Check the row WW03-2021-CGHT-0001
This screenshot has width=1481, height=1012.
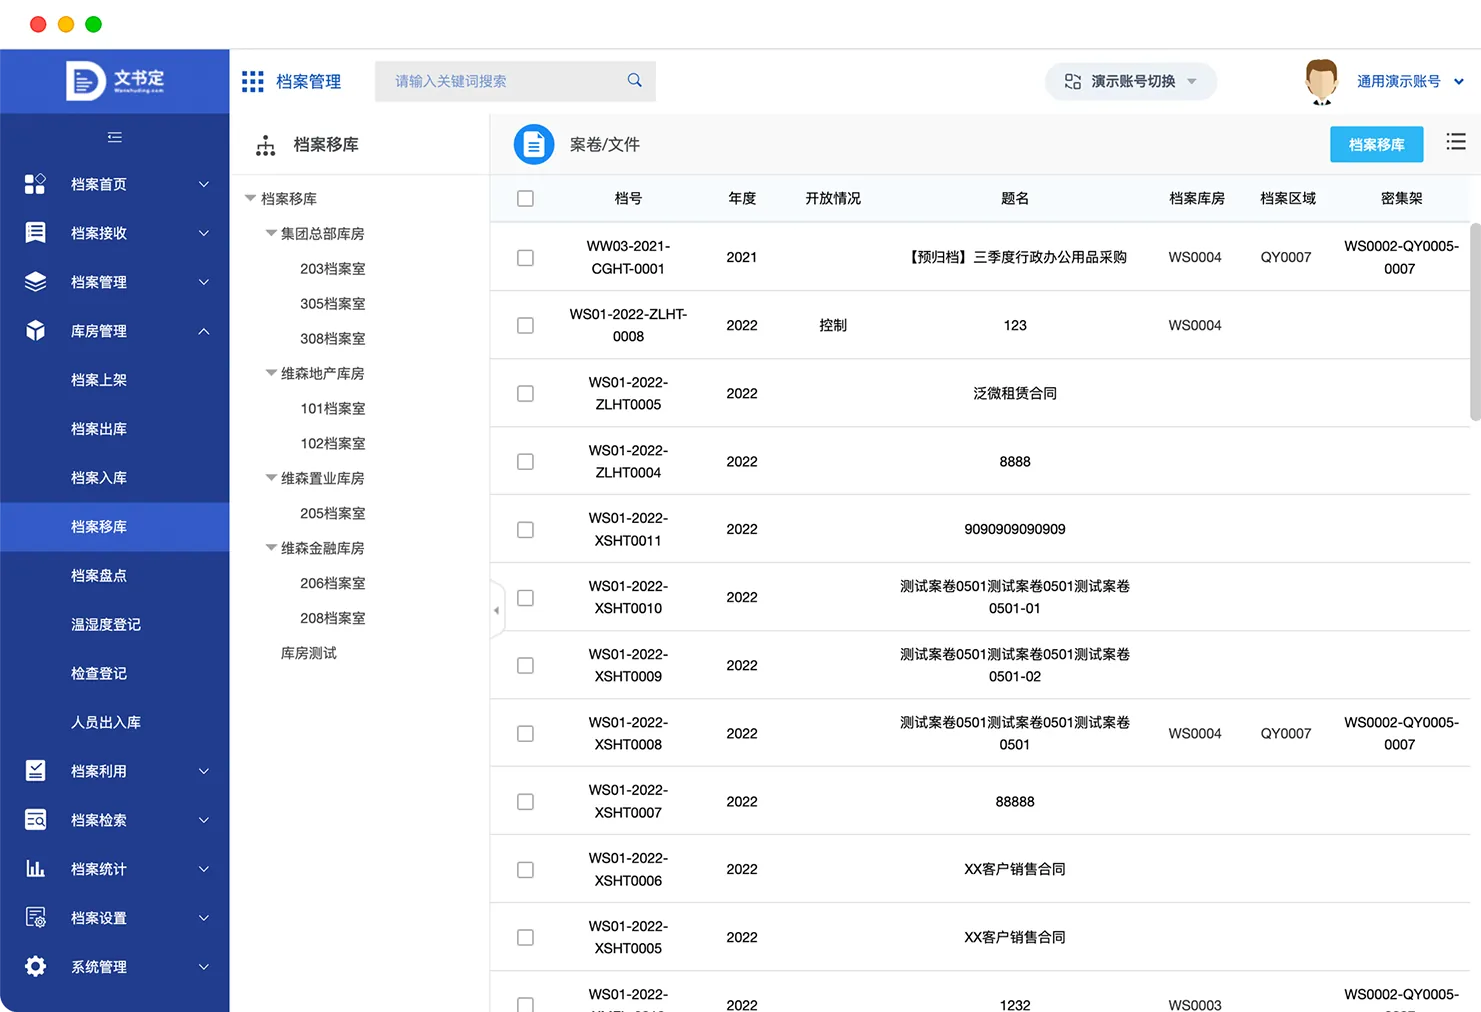[x=525, y=258]
